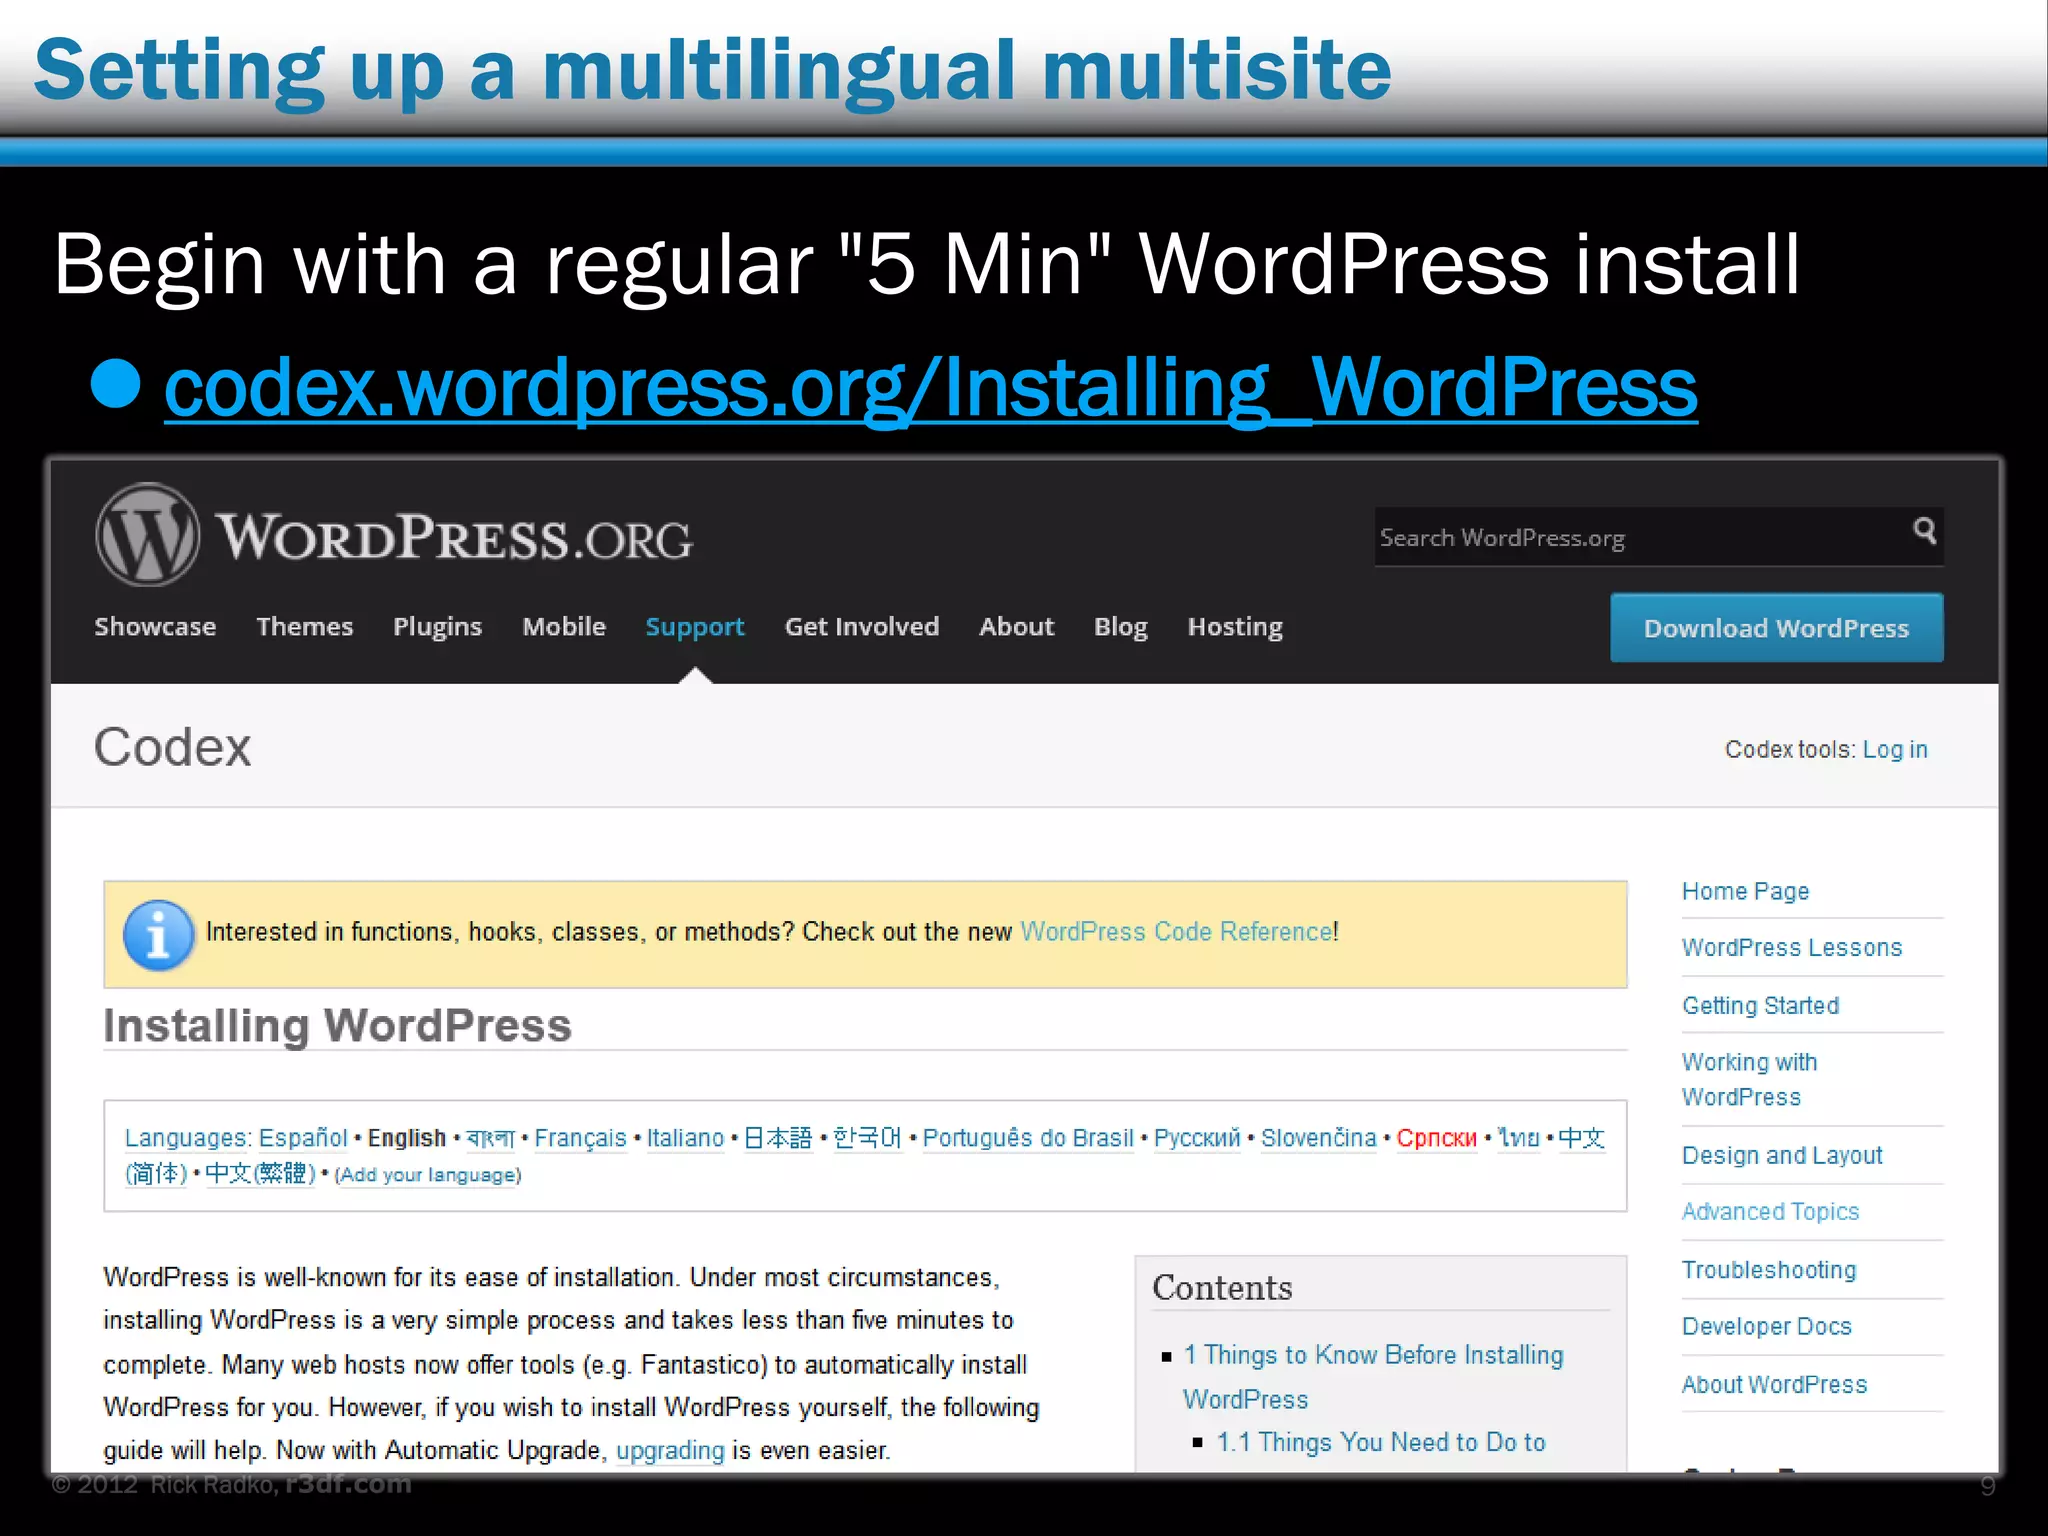The image size is (2048, 1536).
Task: Select the Italiano language link
Action: click(x=685, y=1138)
